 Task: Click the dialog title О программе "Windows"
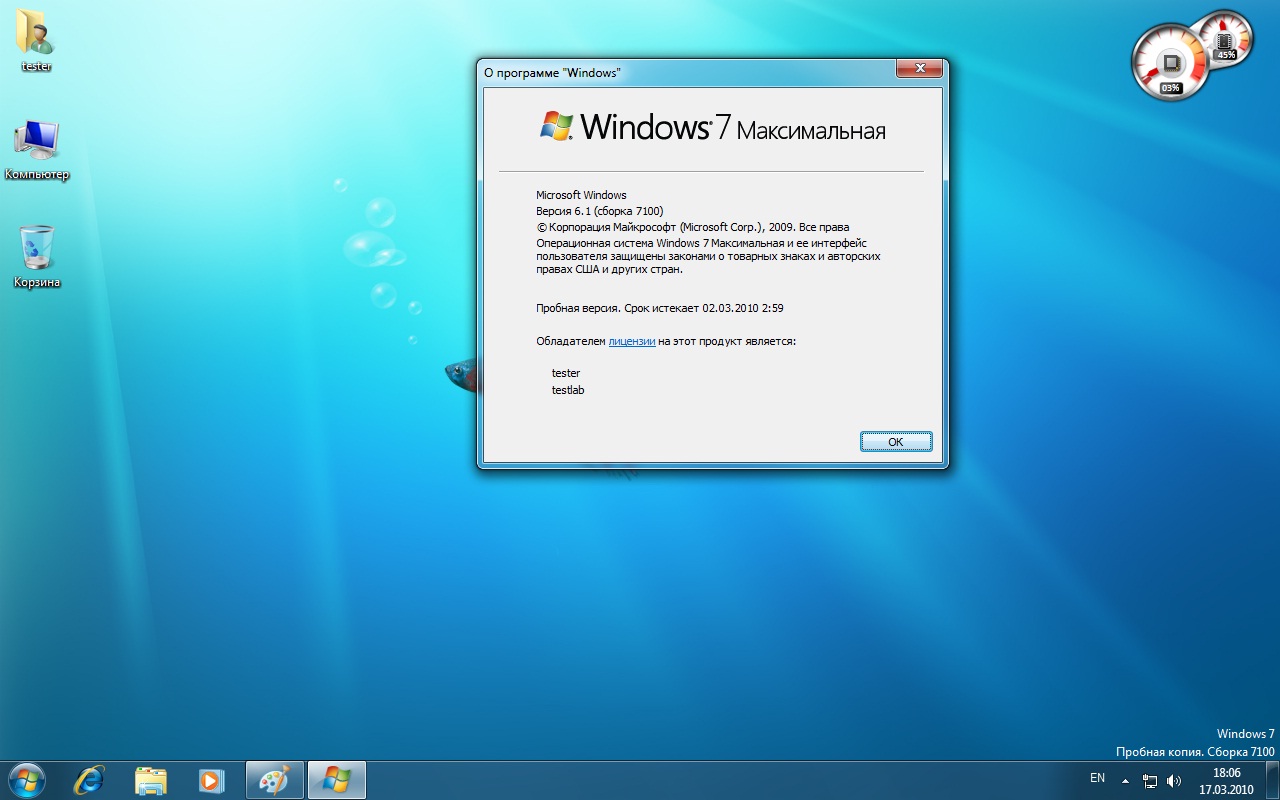552,73
